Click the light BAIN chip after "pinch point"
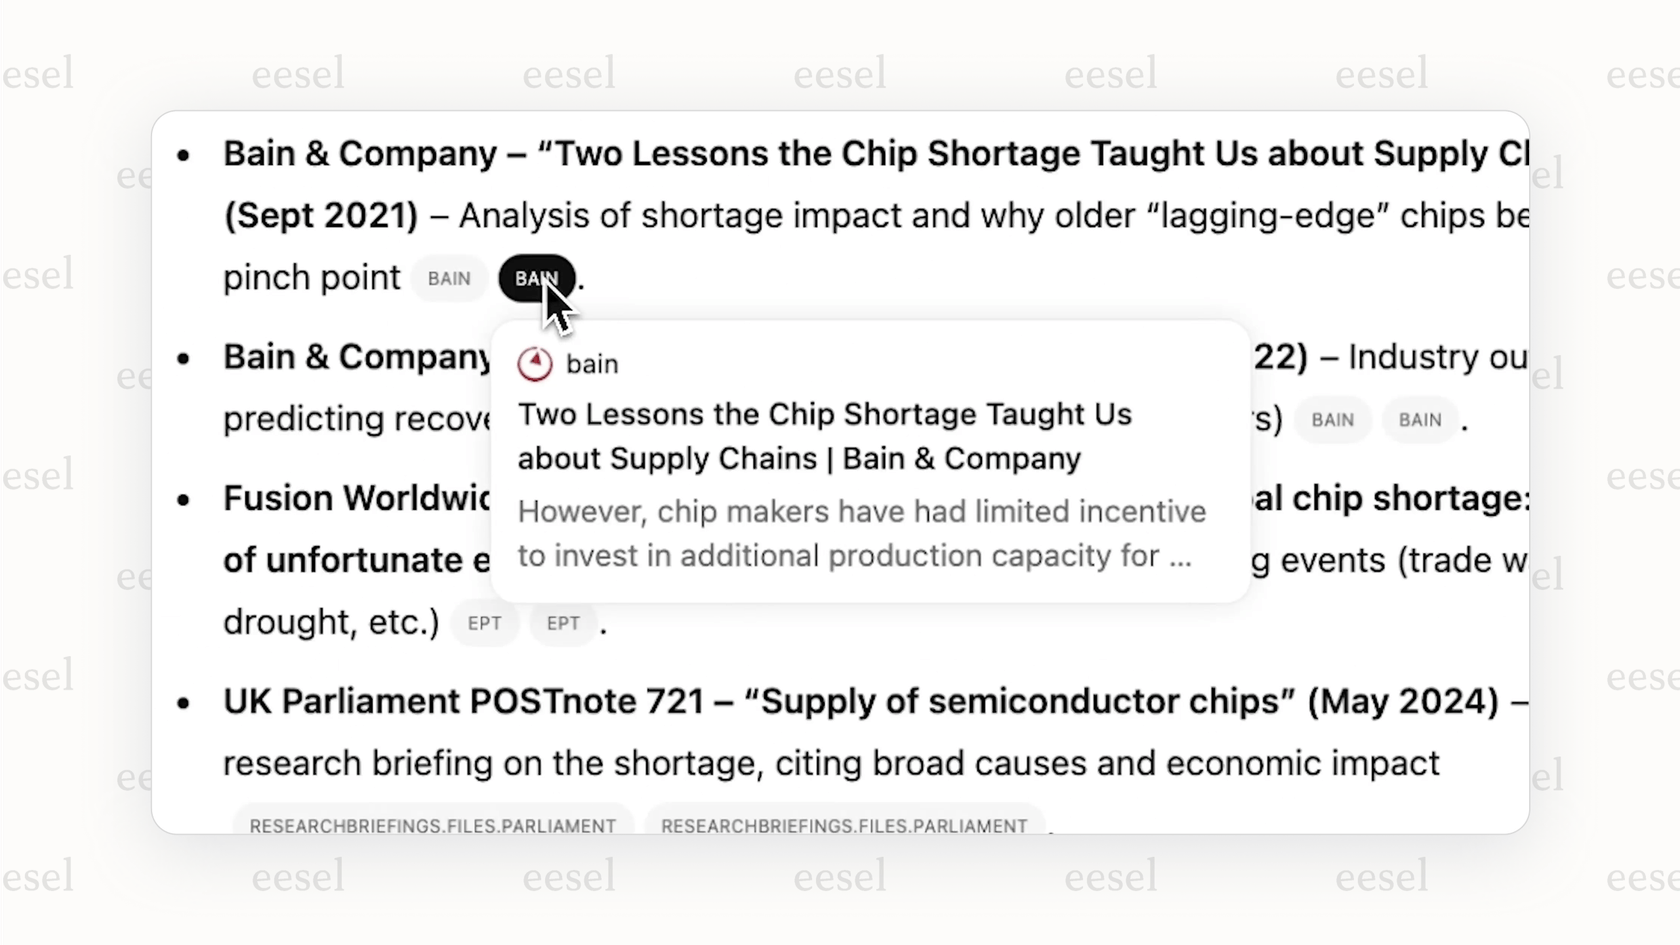 pos(449,279)
